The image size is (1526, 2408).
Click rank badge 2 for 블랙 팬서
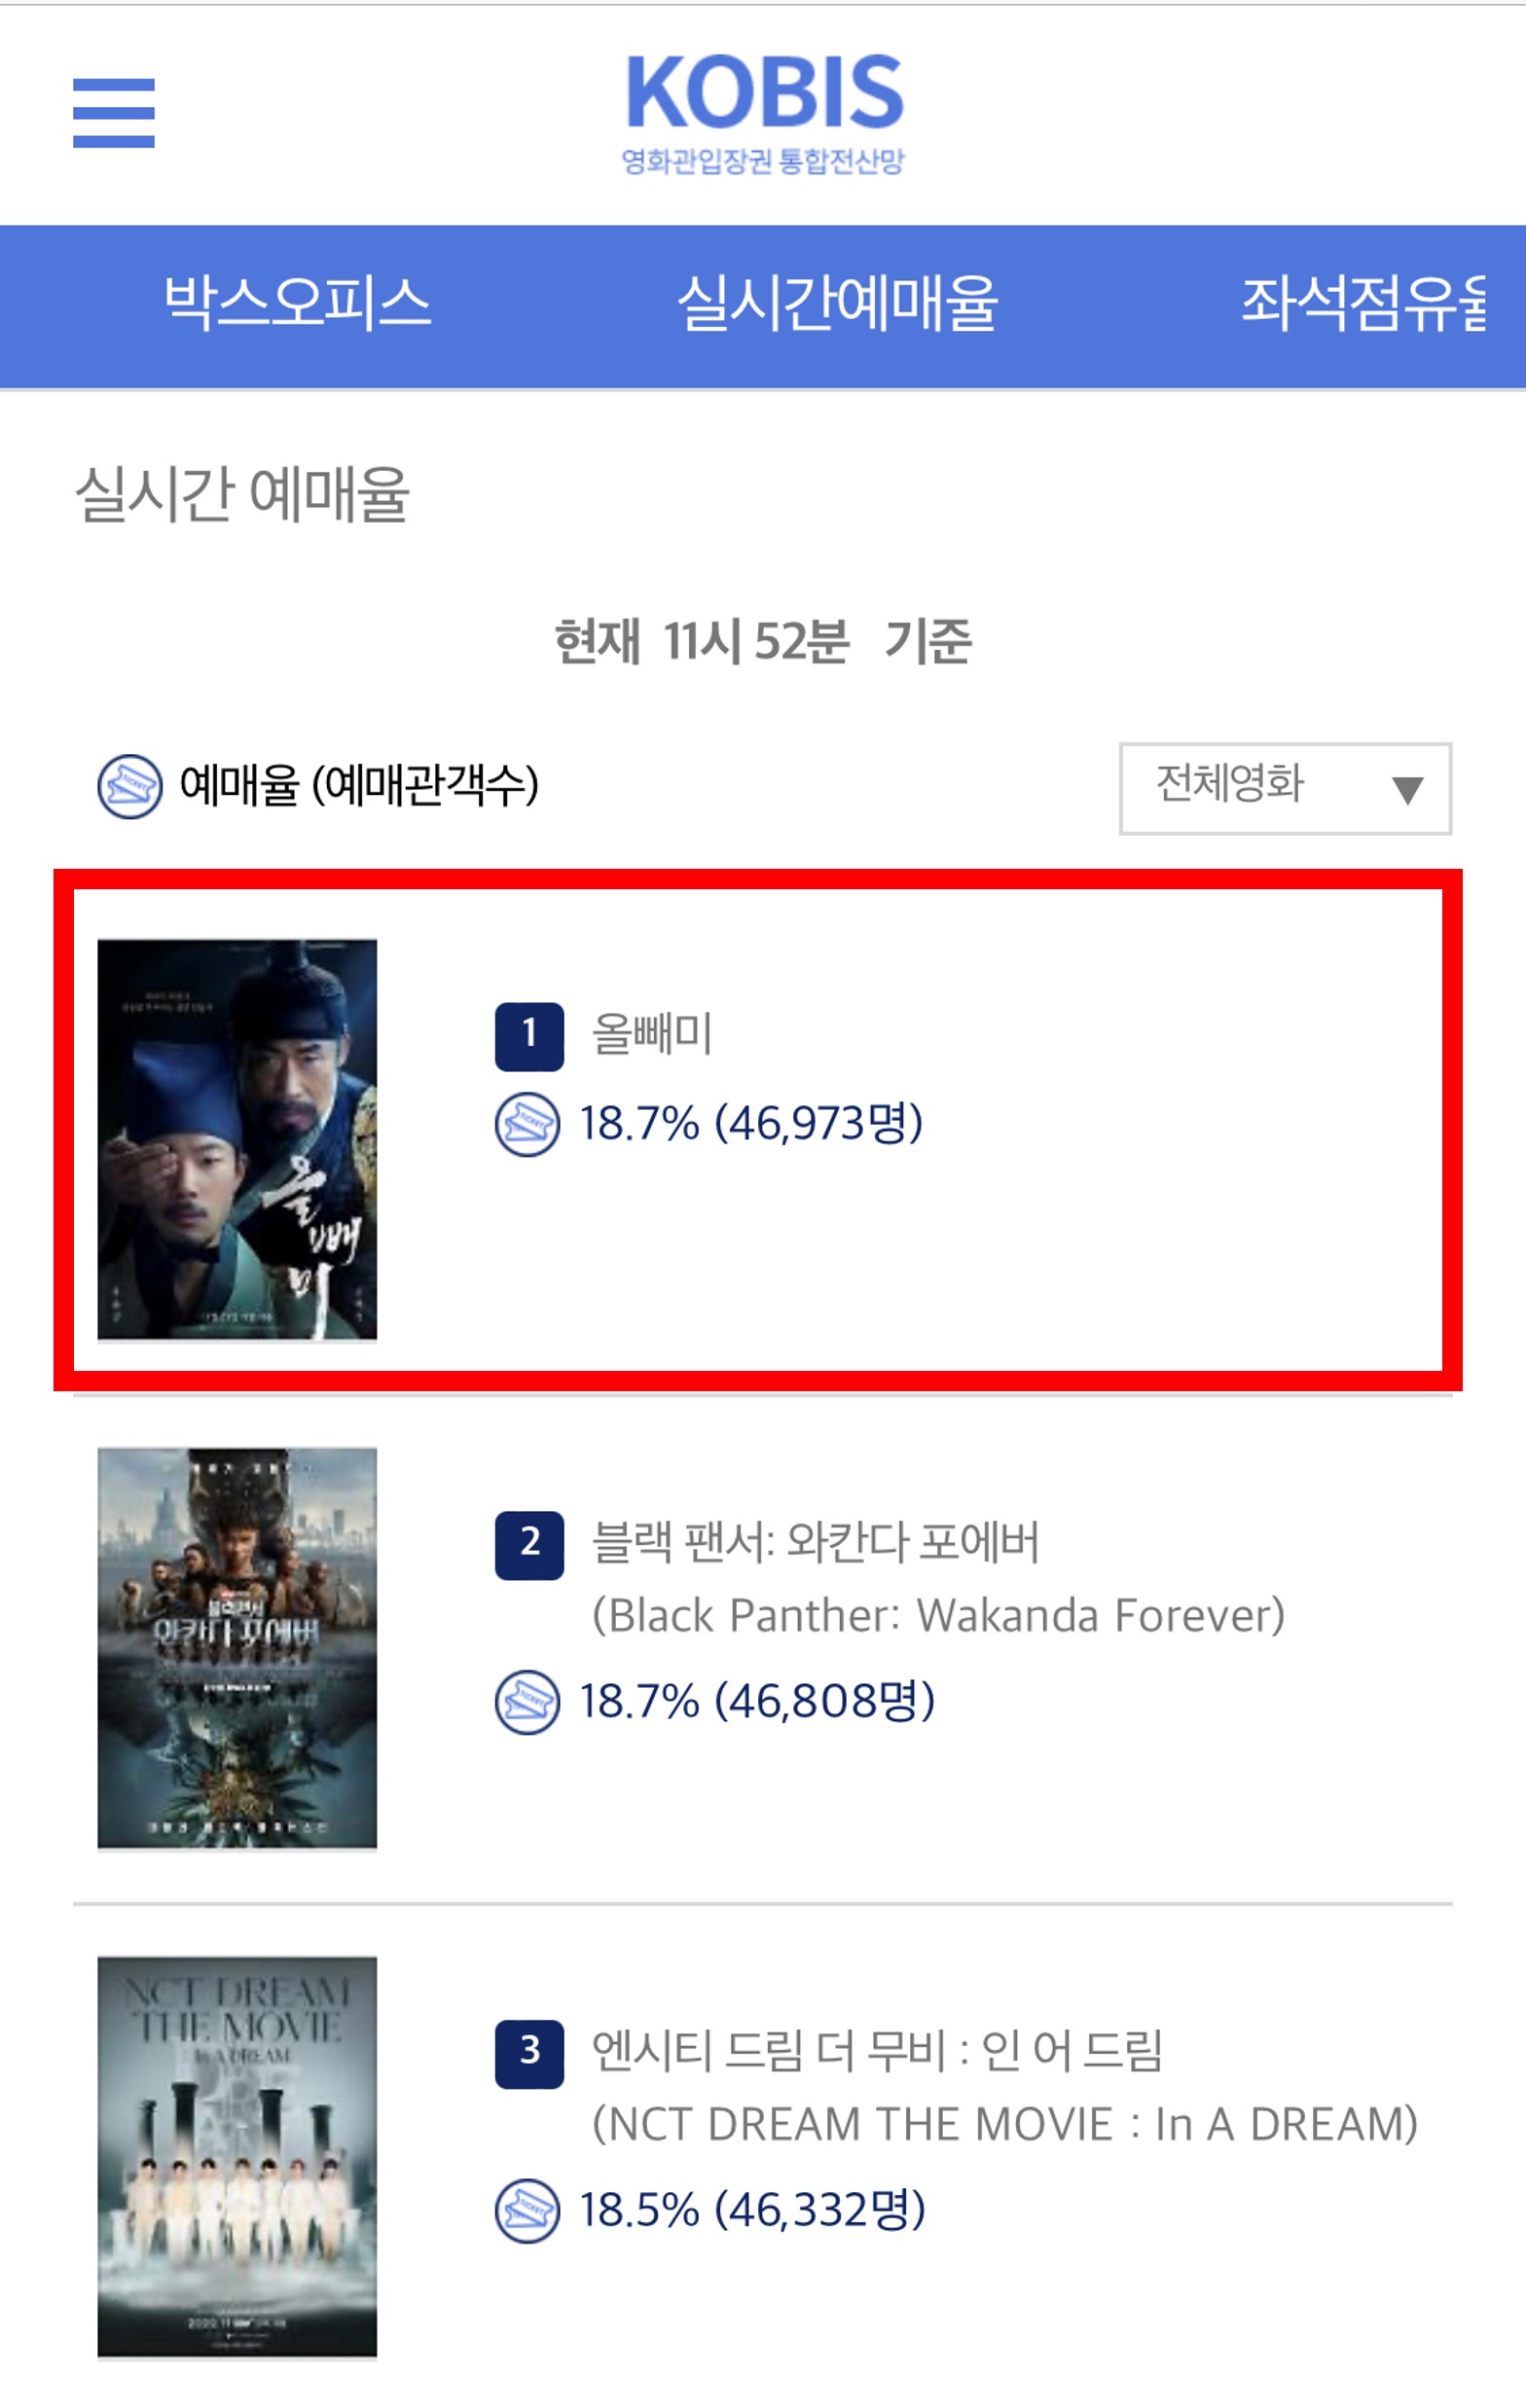click(x=529, y=1545)
